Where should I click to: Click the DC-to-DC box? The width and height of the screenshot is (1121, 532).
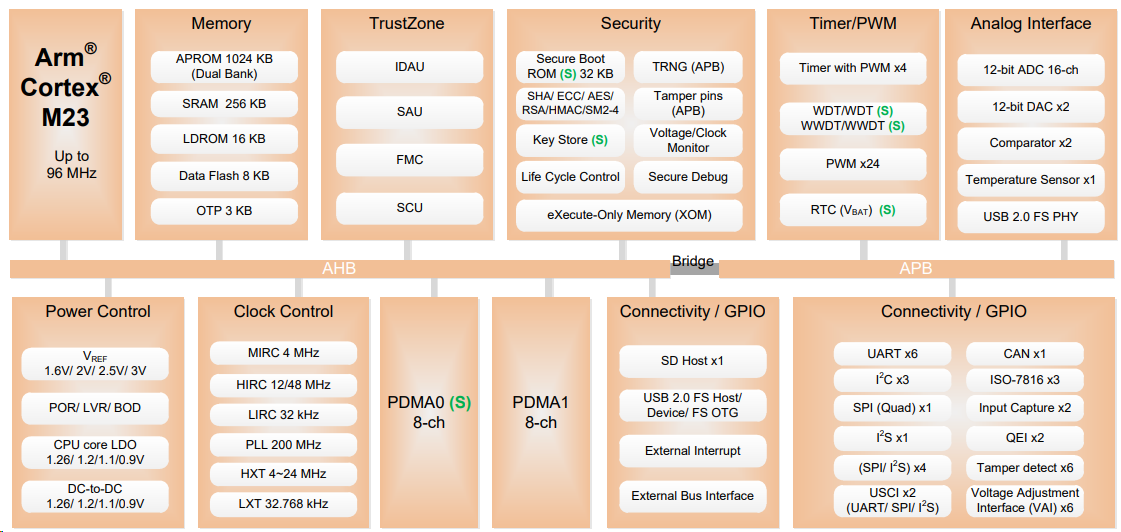click(x=95, y=497)
